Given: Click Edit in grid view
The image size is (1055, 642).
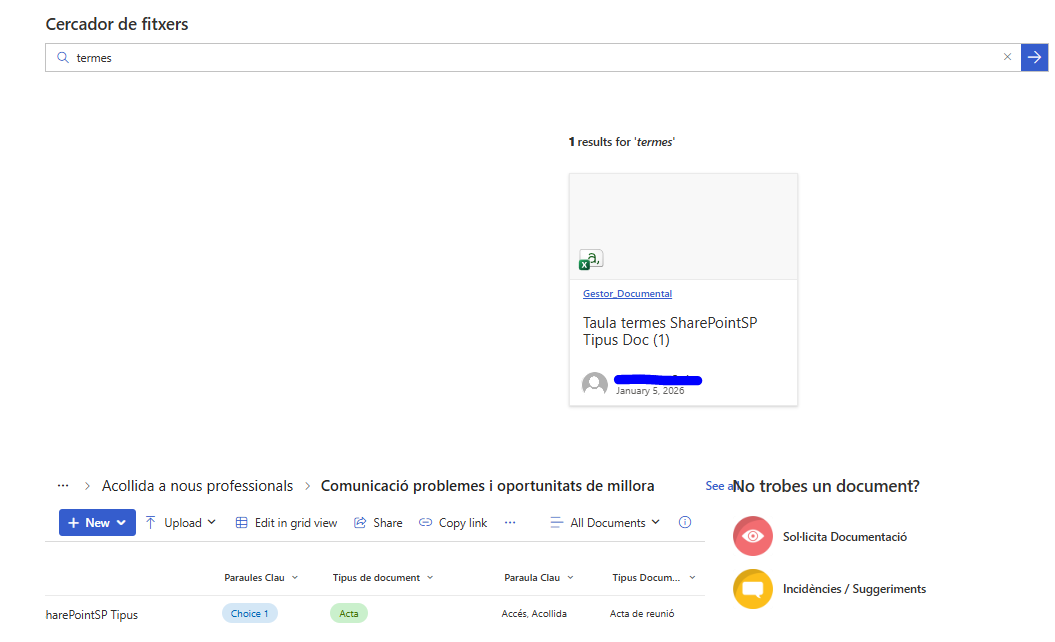Looking at the screenshot, I should click(287, 523).
